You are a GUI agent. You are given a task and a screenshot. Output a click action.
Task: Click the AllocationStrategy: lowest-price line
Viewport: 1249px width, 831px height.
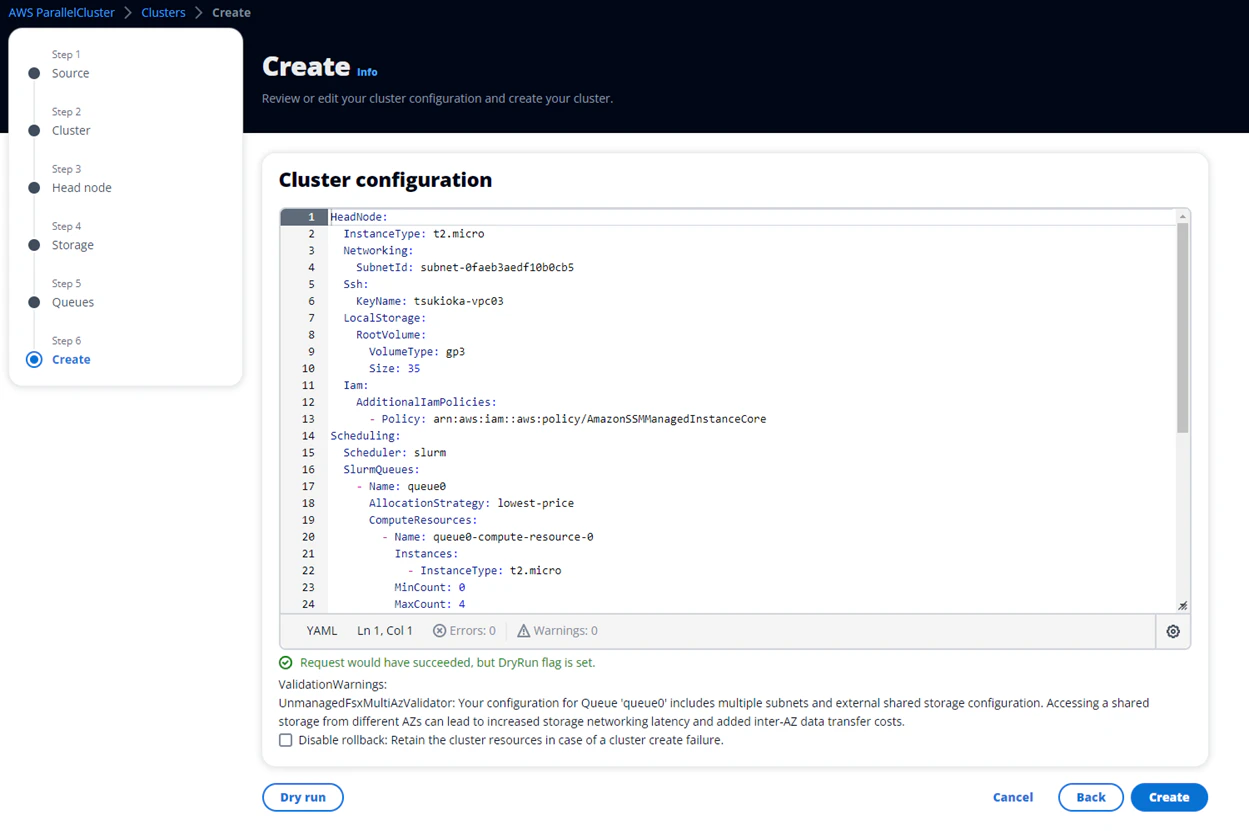(x=472, y=503)
